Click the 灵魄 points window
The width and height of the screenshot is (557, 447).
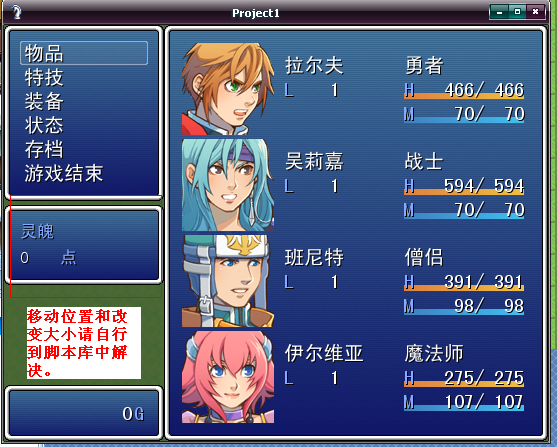point(84,245)
